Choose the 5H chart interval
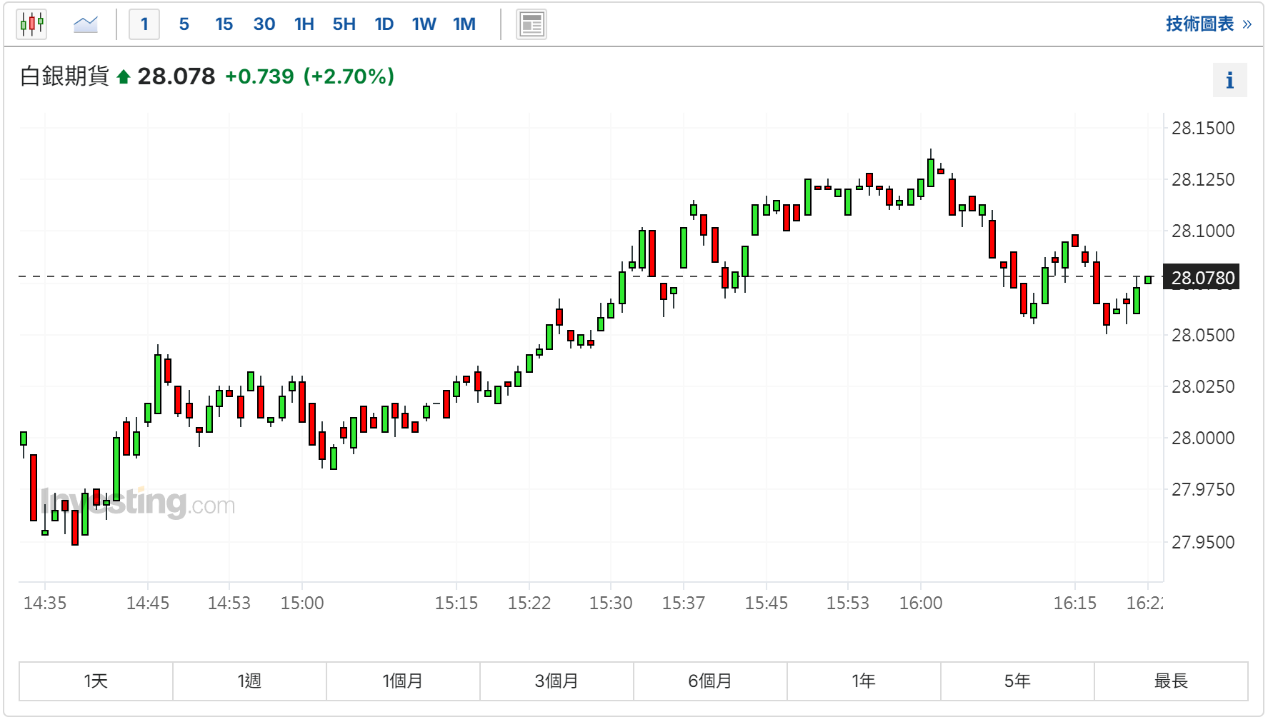This screenshot has width=1268, height=722. [x=344, y=24]
